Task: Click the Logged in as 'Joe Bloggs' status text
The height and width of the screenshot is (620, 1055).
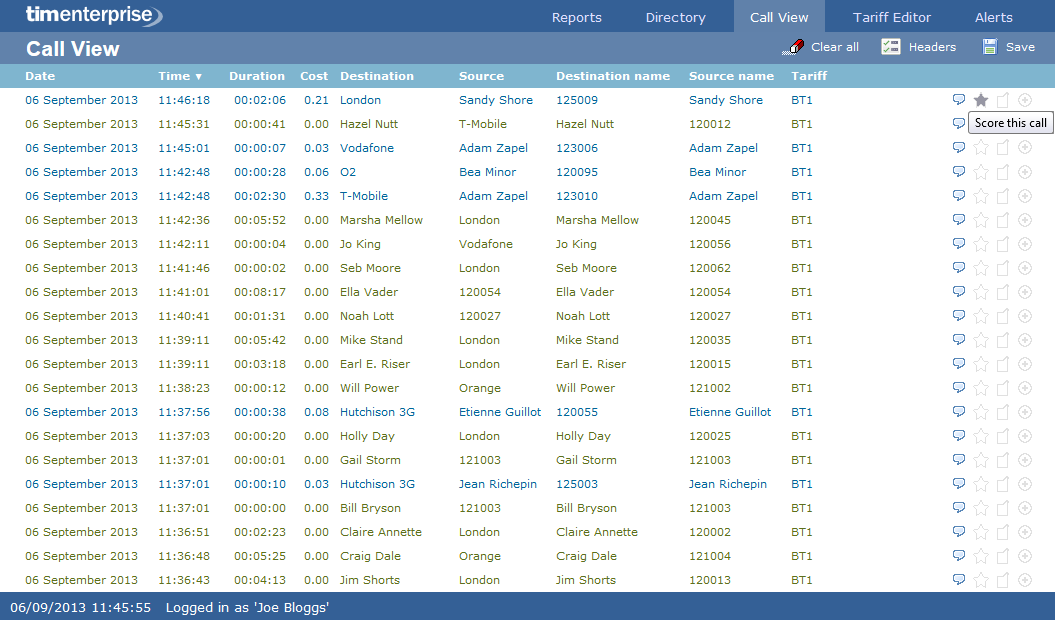Action: pos(248,607)
